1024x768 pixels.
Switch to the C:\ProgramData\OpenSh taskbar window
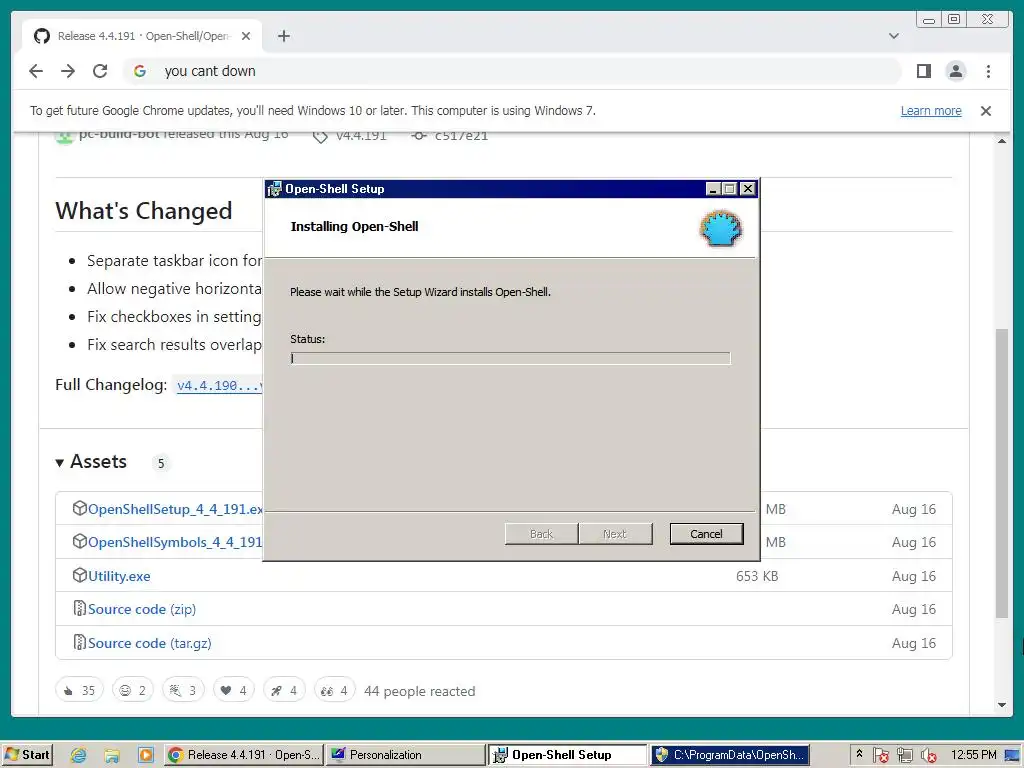click(x=729, y=755)
